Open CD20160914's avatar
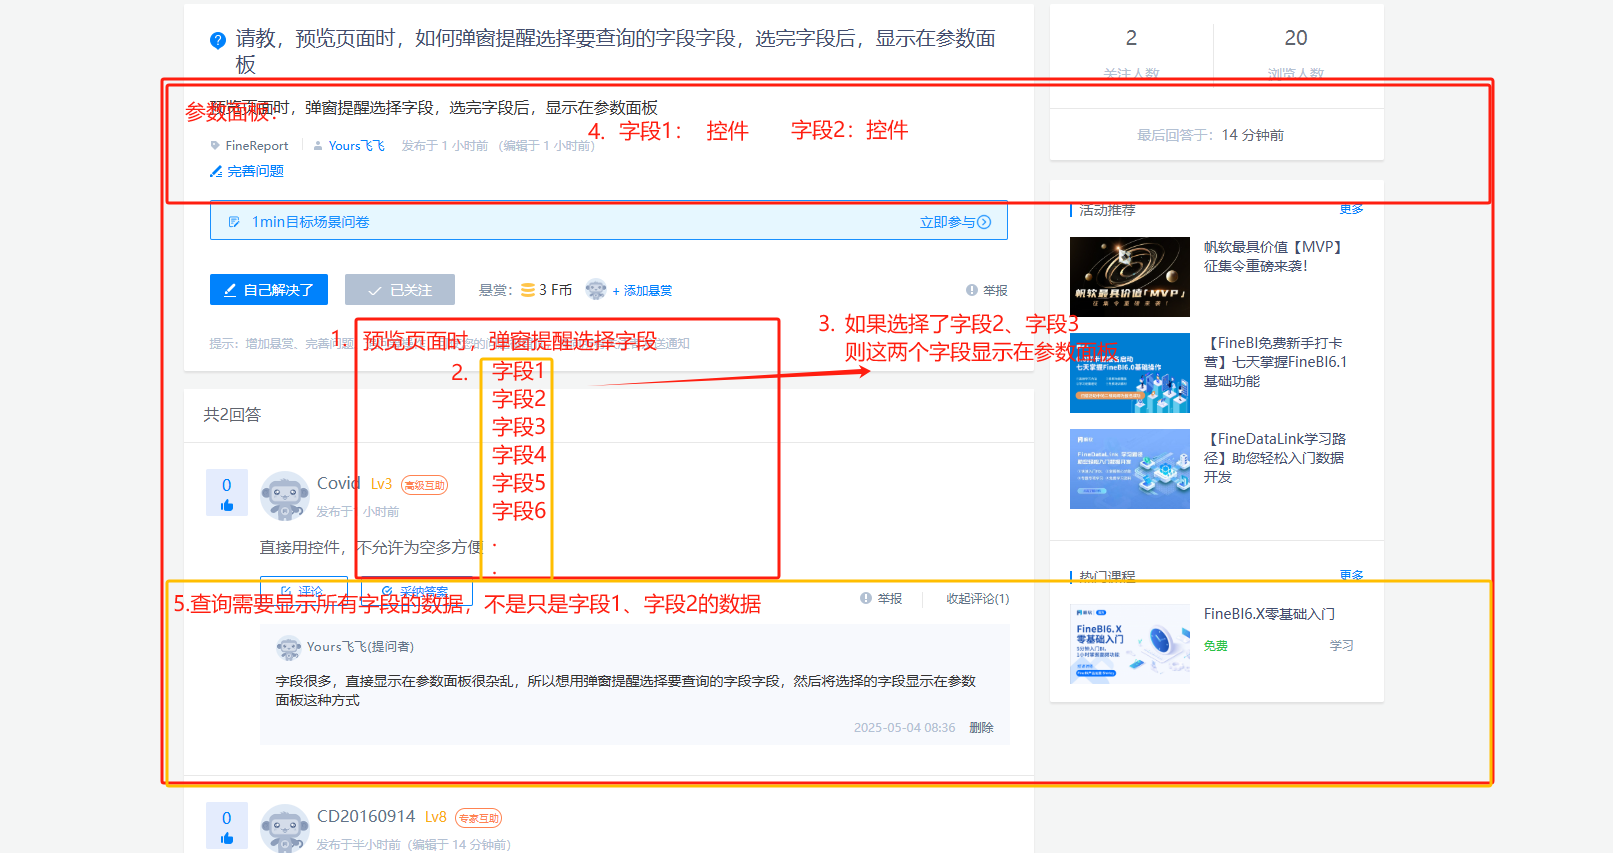The height and width of the screenshot is (853, 1613). click(285, 828)
